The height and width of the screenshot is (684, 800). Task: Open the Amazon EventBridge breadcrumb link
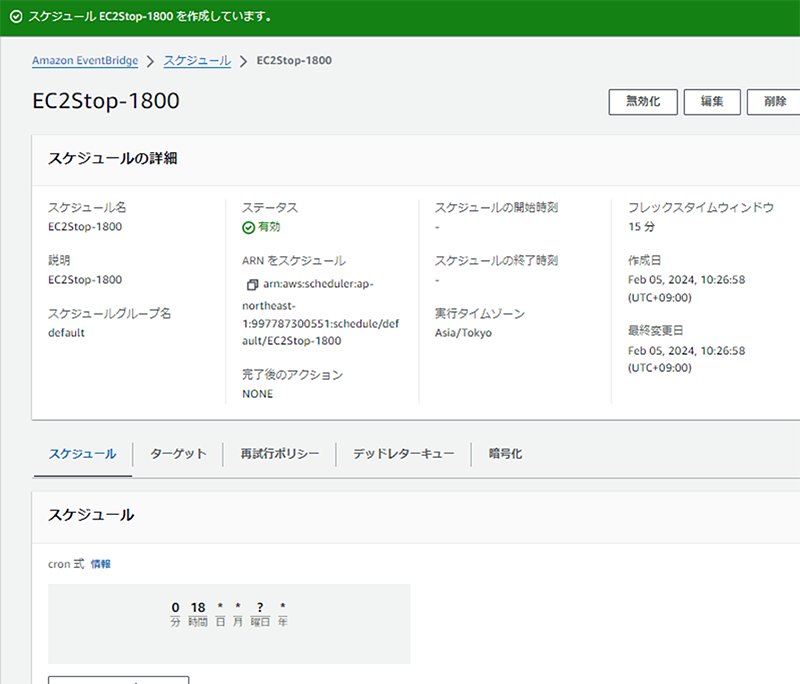click(x=84, y=61)
